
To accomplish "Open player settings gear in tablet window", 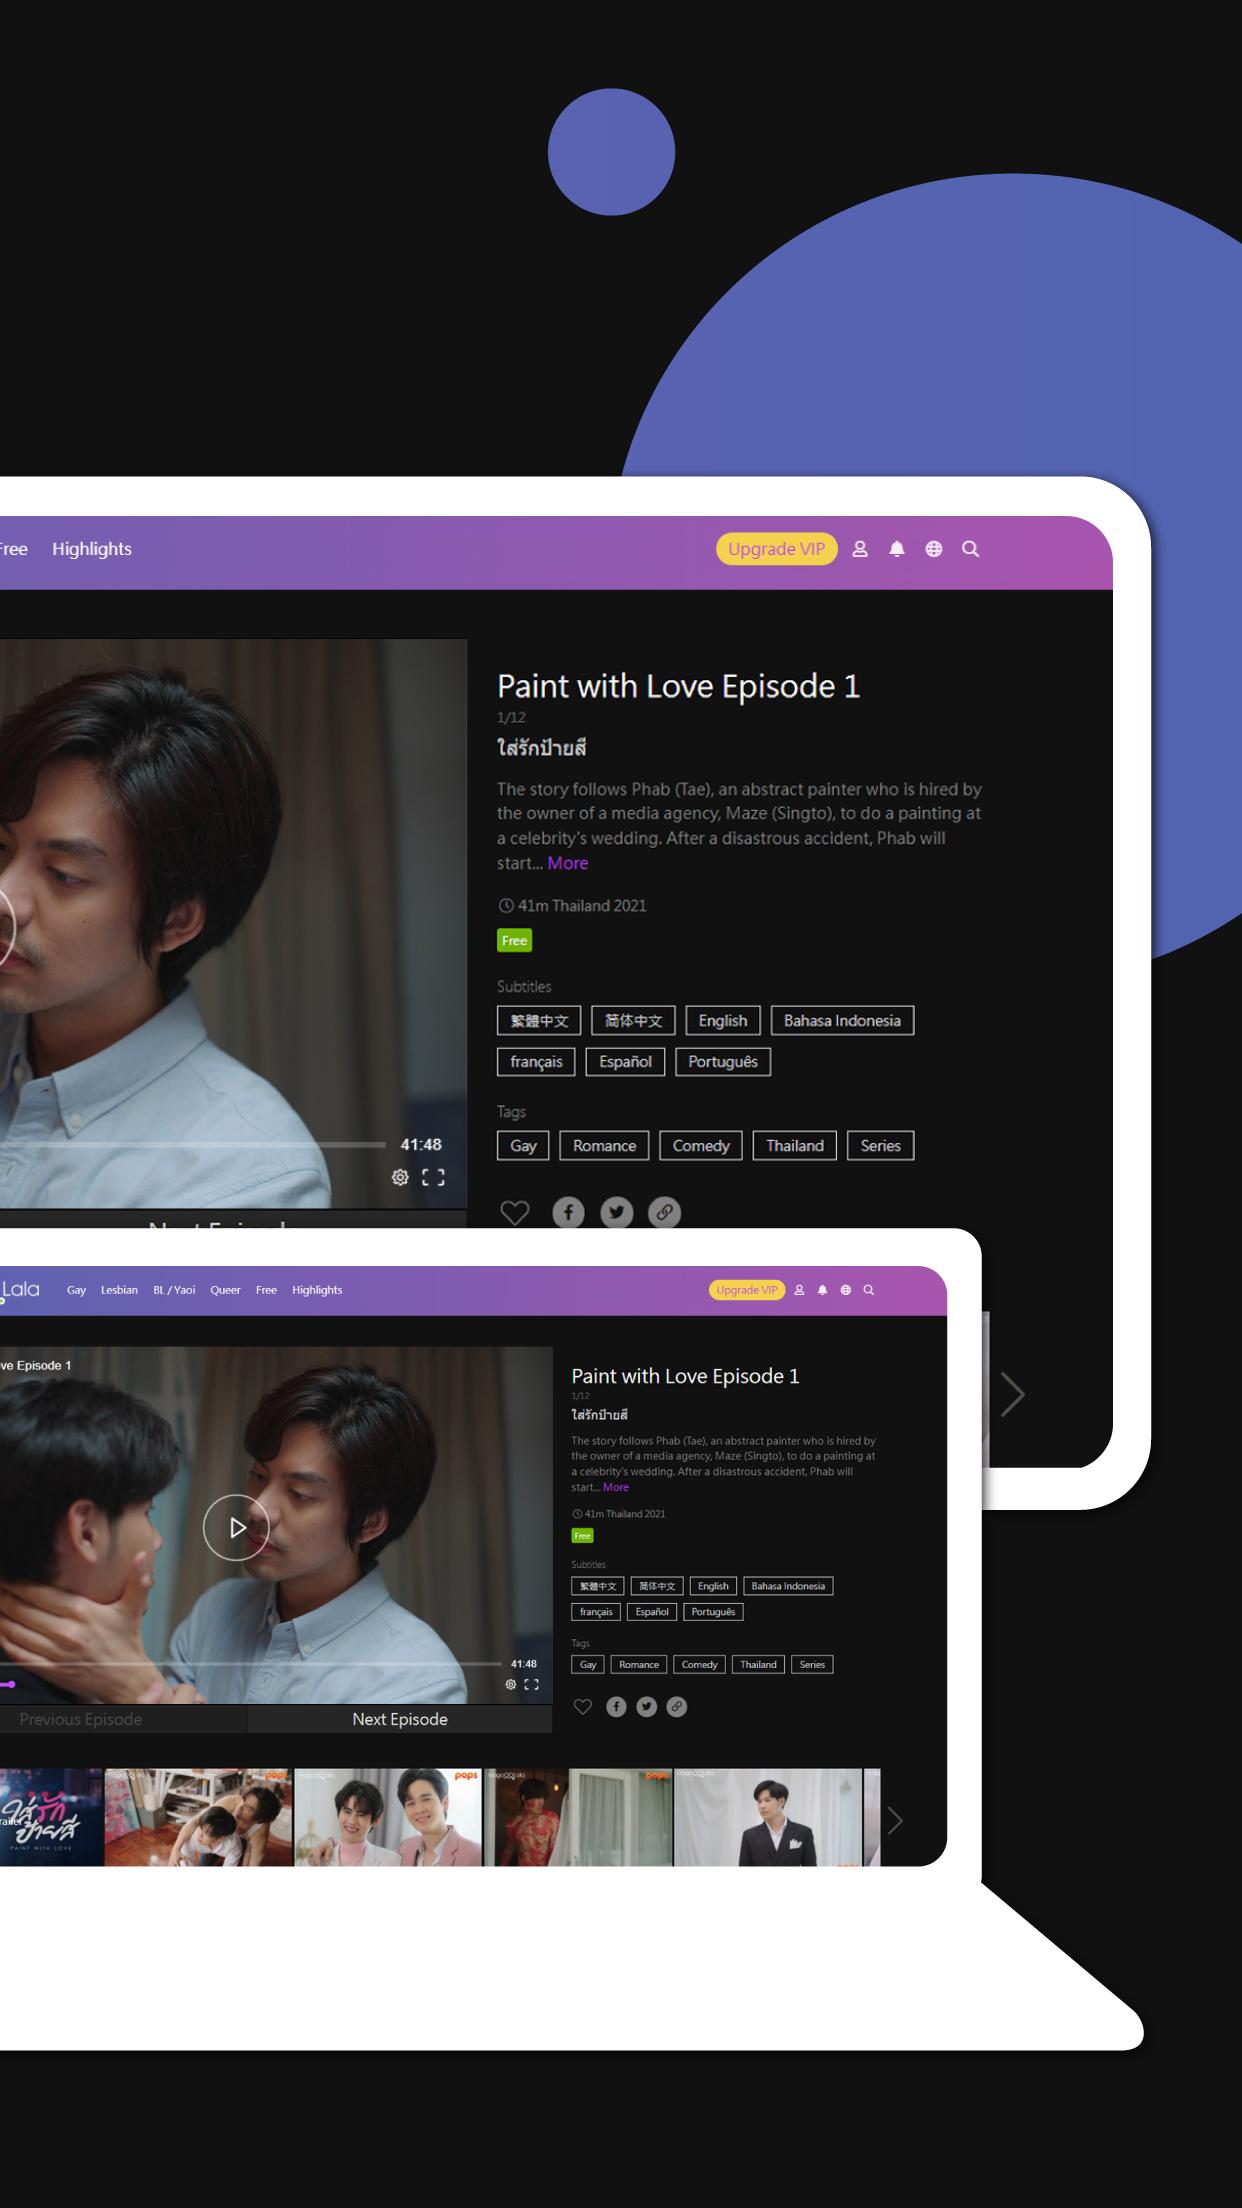I will pyautogui.click(x=400, y=1177).
